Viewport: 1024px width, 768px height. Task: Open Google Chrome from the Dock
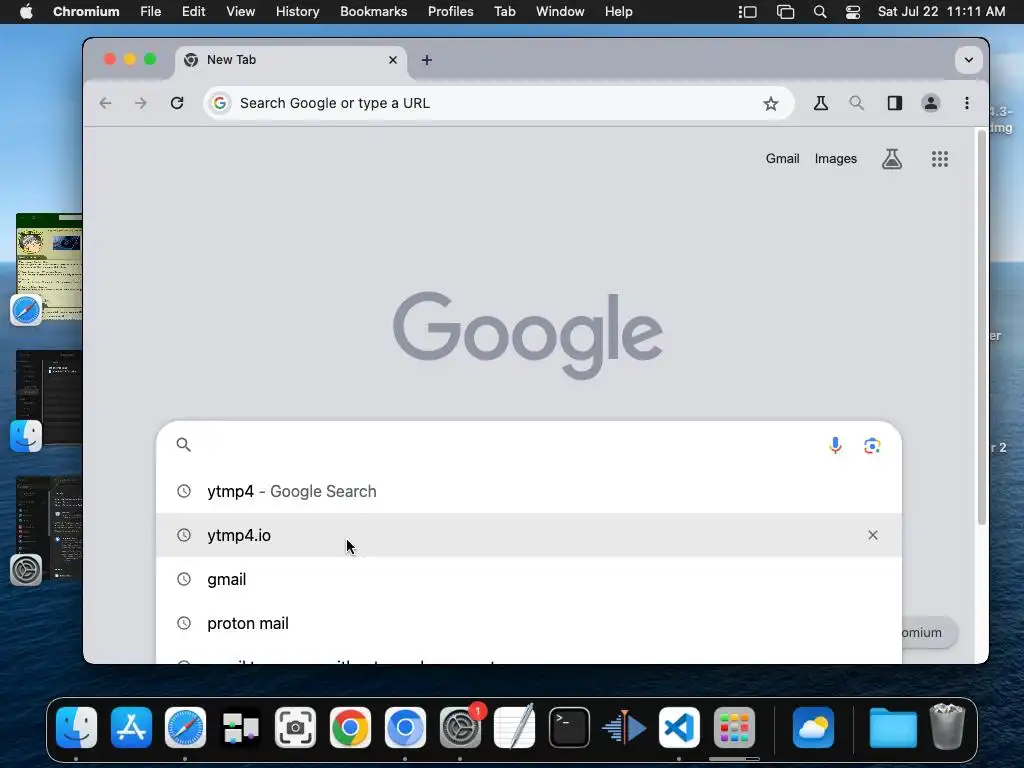(x=350, y=728)
